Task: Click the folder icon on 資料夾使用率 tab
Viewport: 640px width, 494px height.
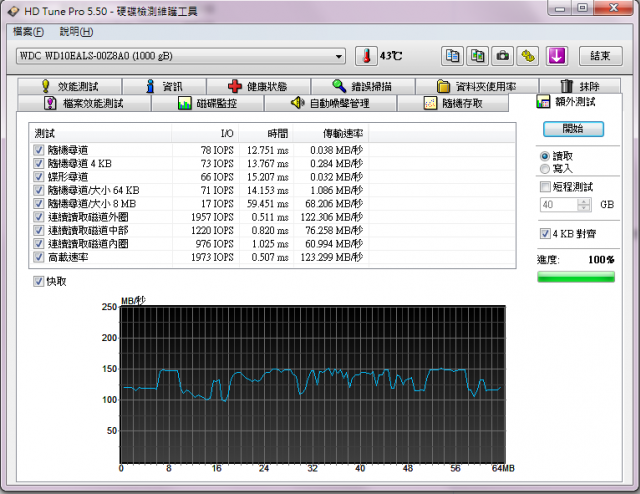Action: pos(443,86)
